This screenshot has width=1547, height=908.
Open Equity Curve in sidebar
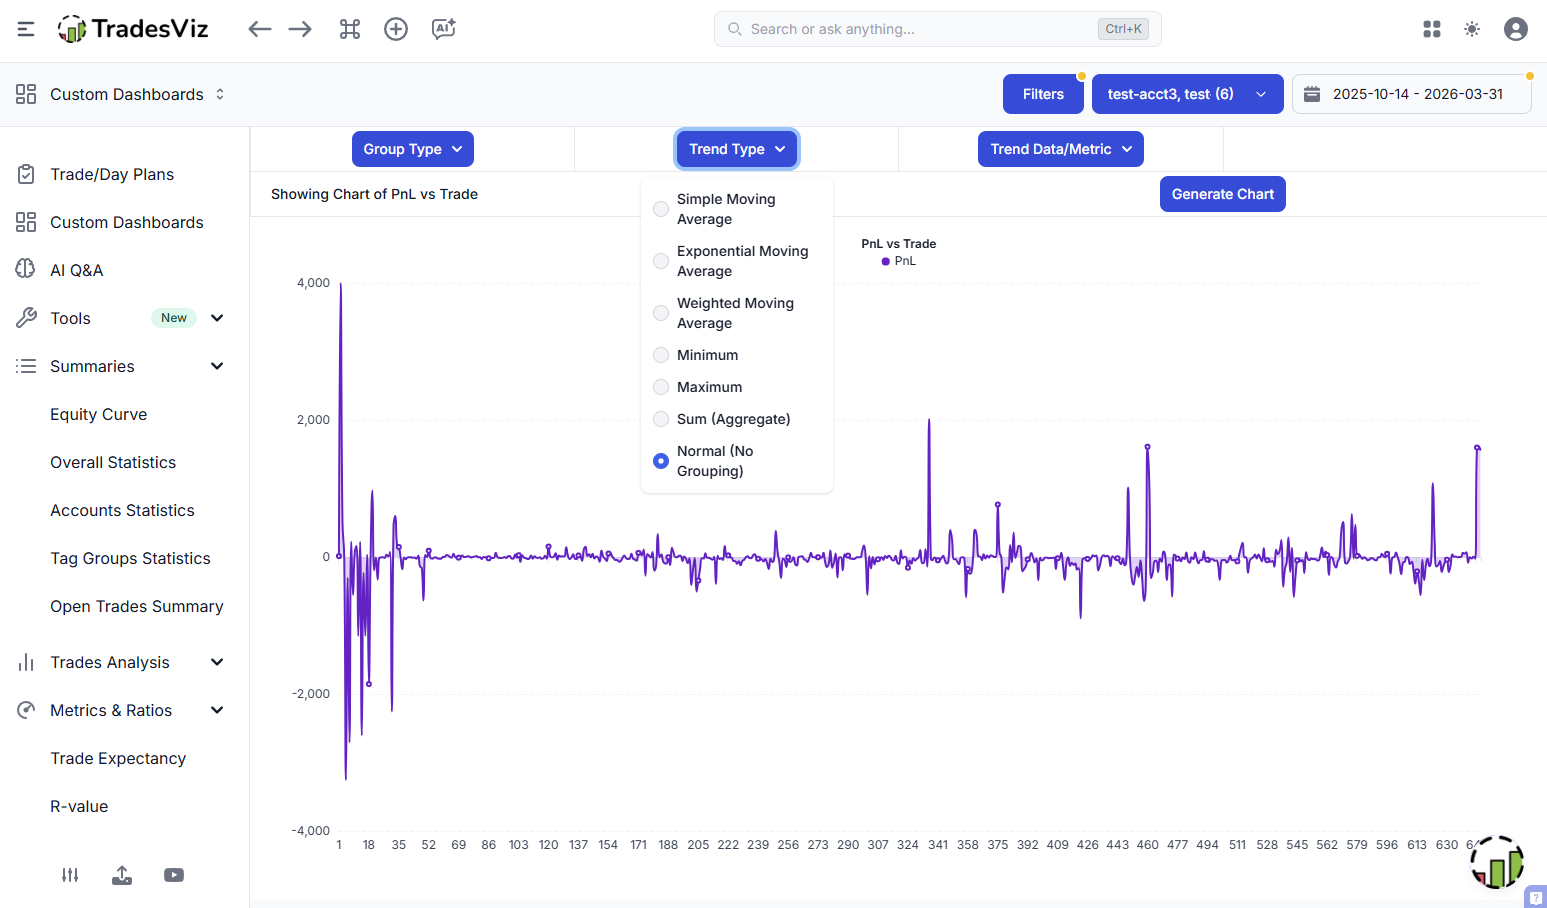(98, 414)
